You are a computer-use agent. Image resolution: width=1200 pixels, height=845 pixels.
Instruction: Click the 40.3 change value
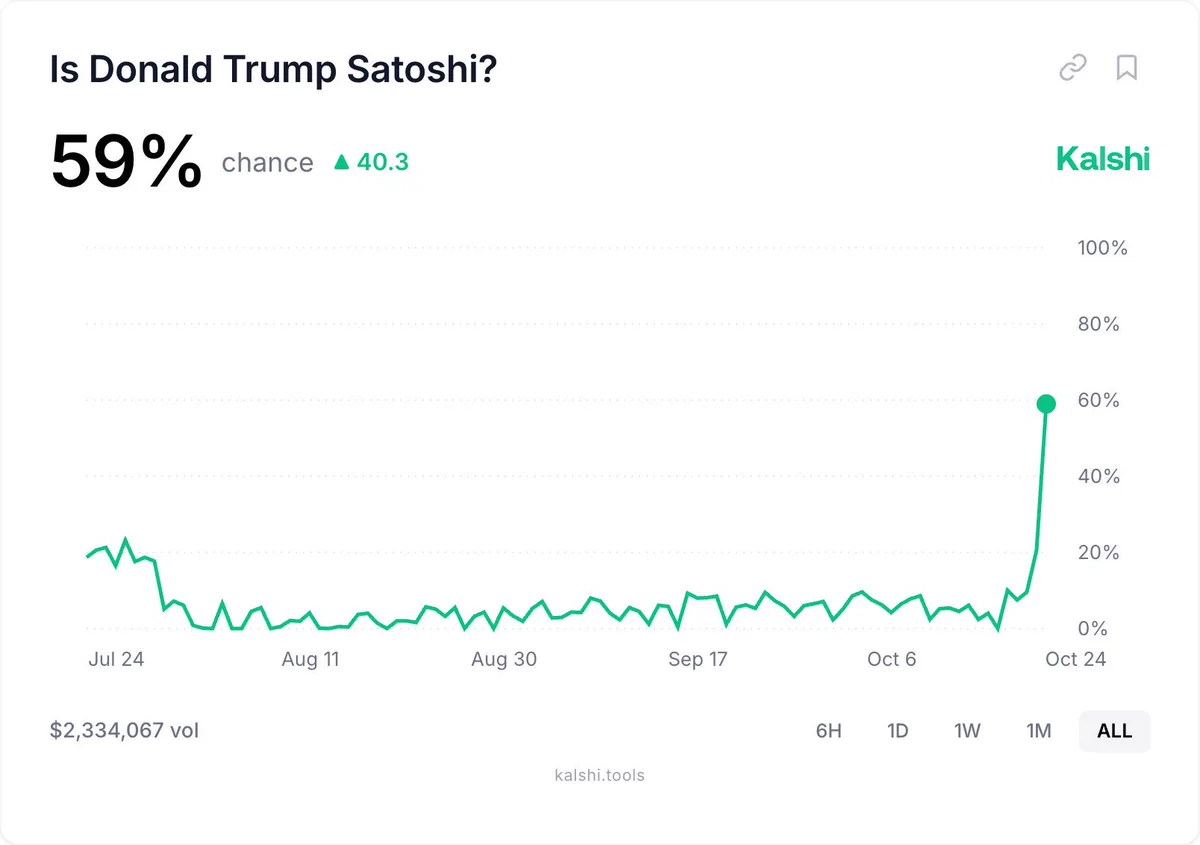tap(383, 162)
